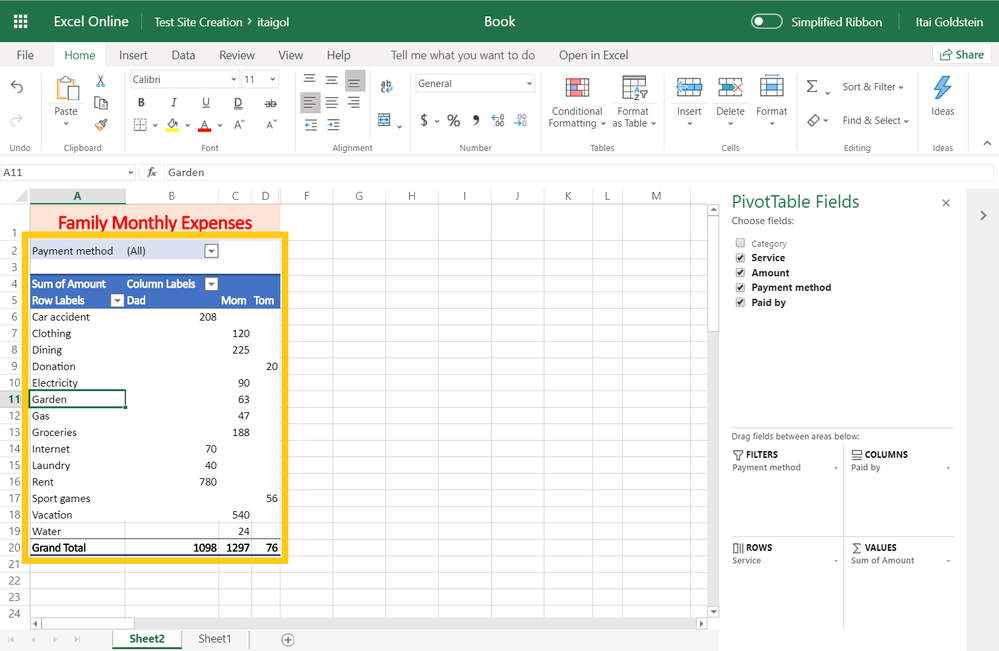999x651 pixels.
Task: Click the Clear eraser icon
Action: tap(814, 120)
